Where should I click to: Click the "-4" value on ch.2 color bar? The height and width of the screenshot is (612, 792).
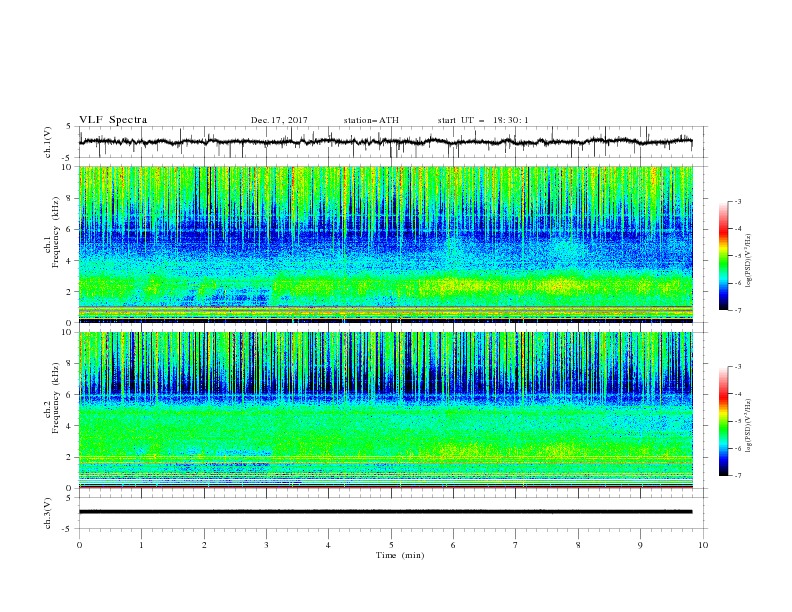point(737,394)
